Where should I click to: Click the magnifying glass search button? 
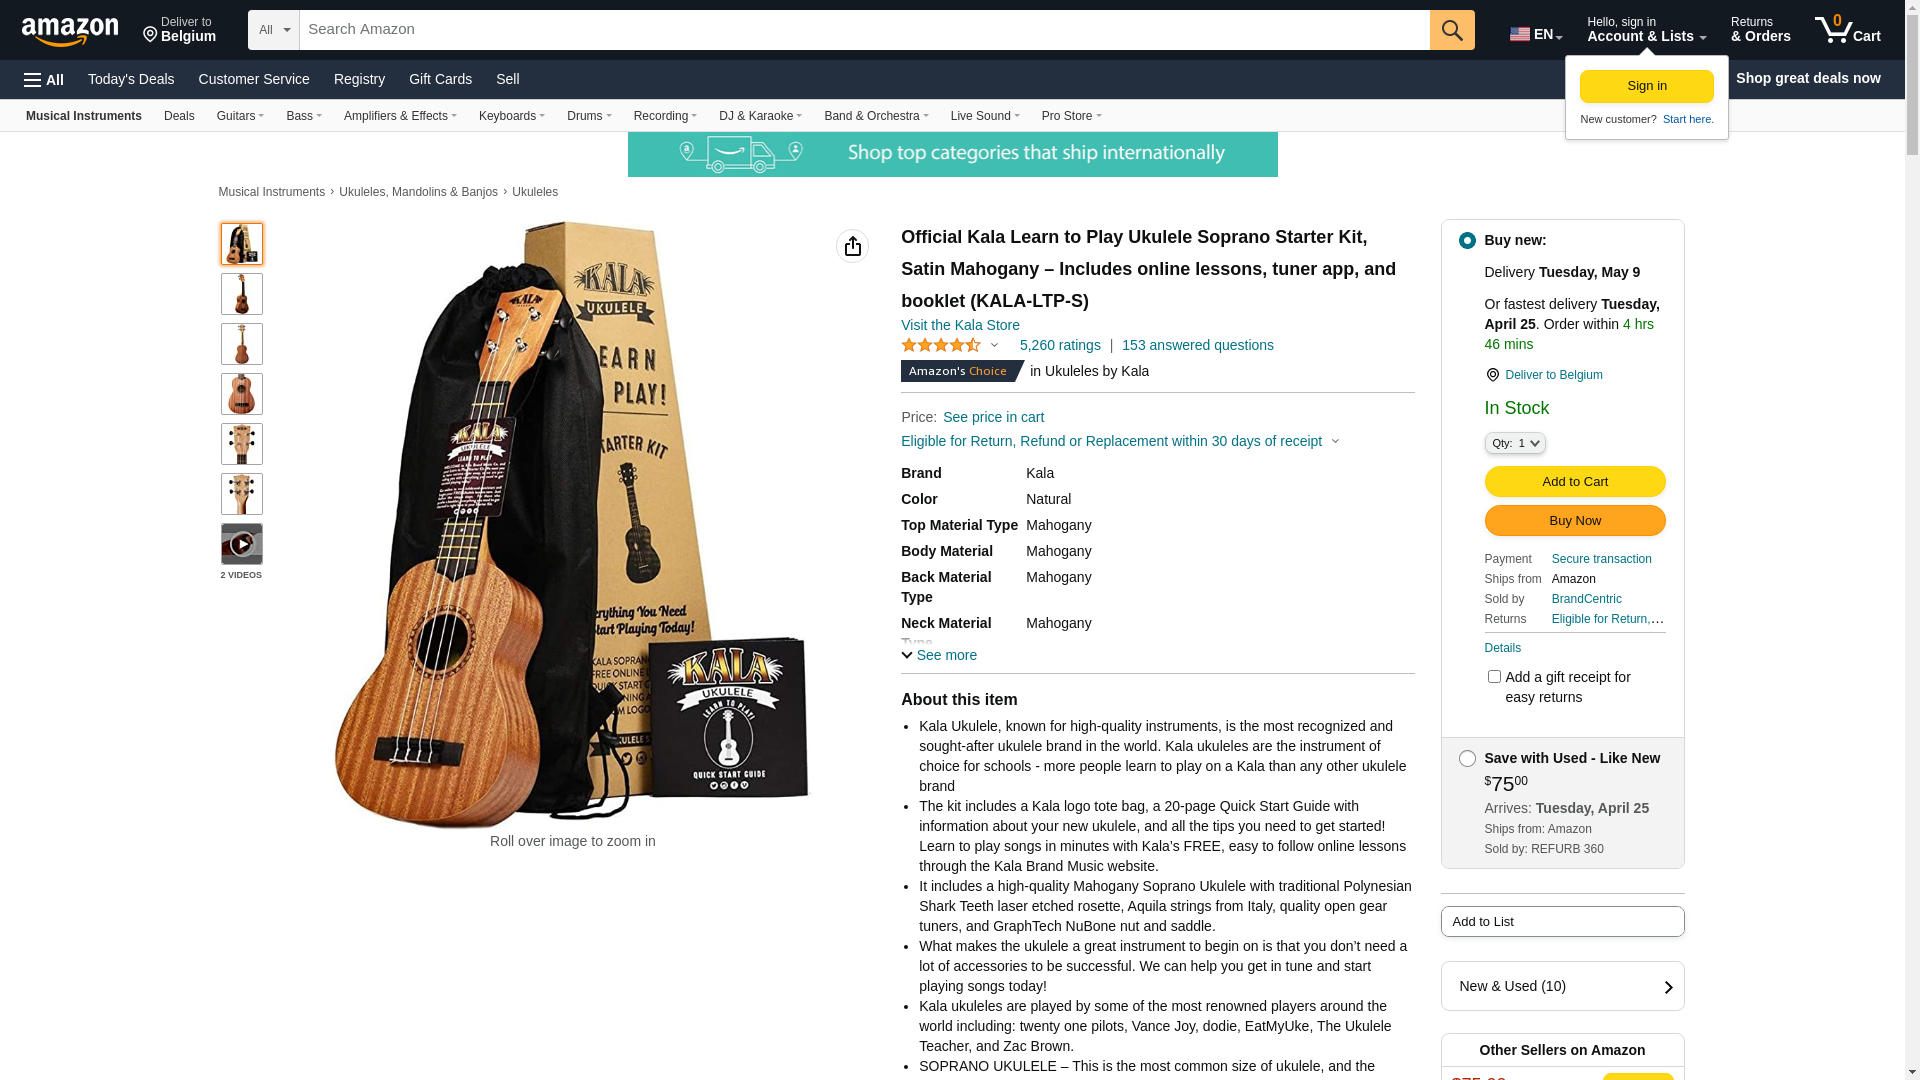pos(1452,30)
